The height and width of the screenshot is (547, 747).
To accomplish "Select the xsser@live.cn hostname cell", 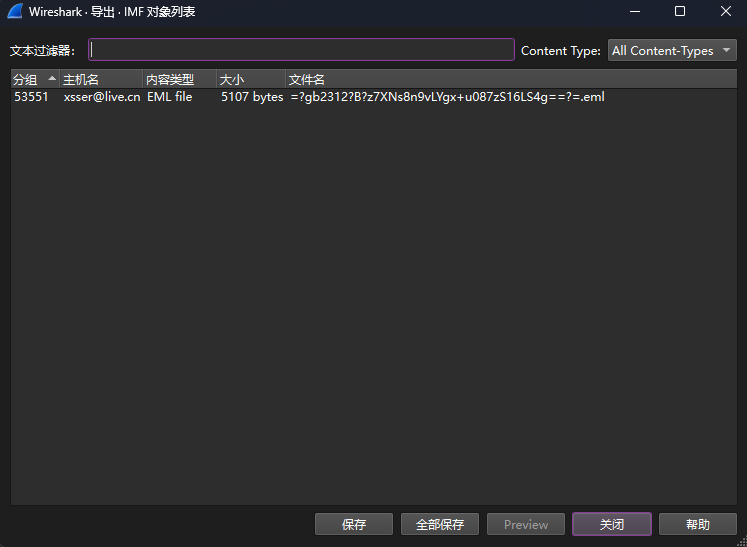I will point(102,97).
